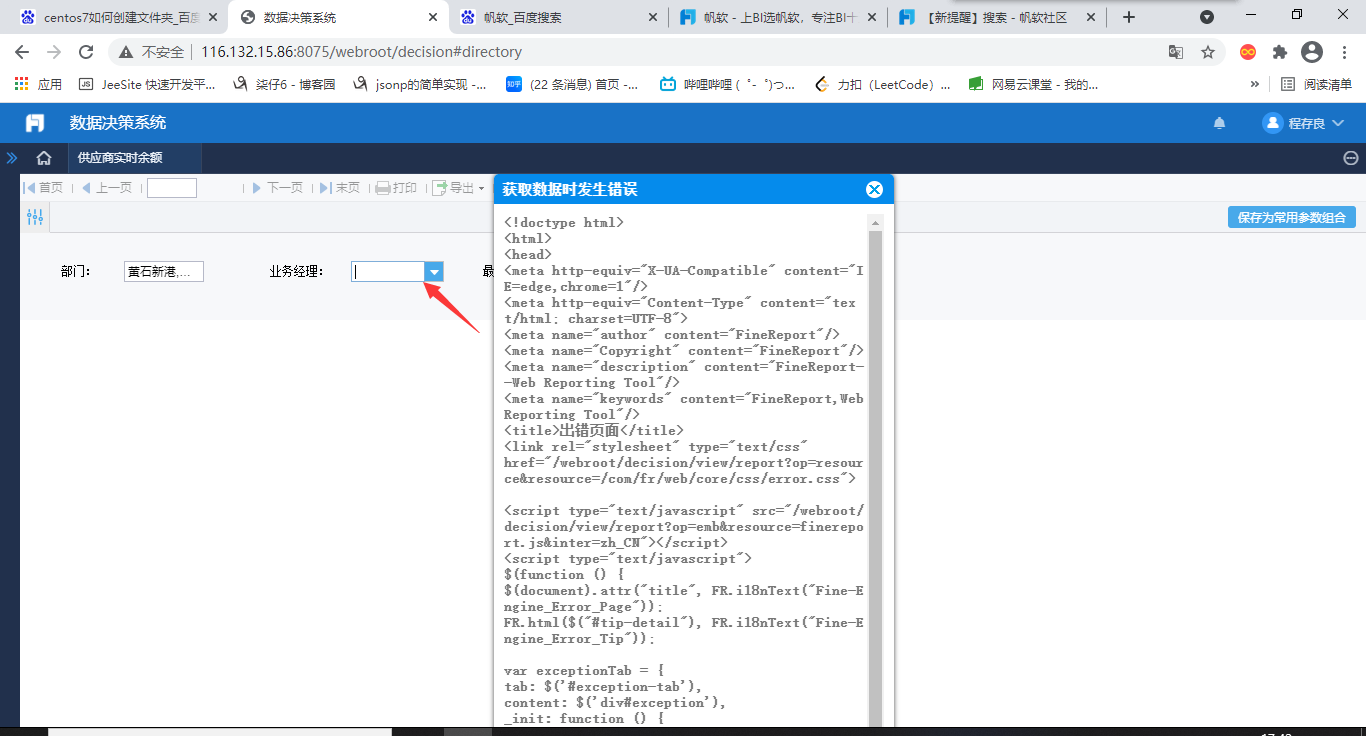The height and width of the screenshot is (736, 1366).
Task: Click 保存为常用参数组合 button
Action: [1292, 217]
